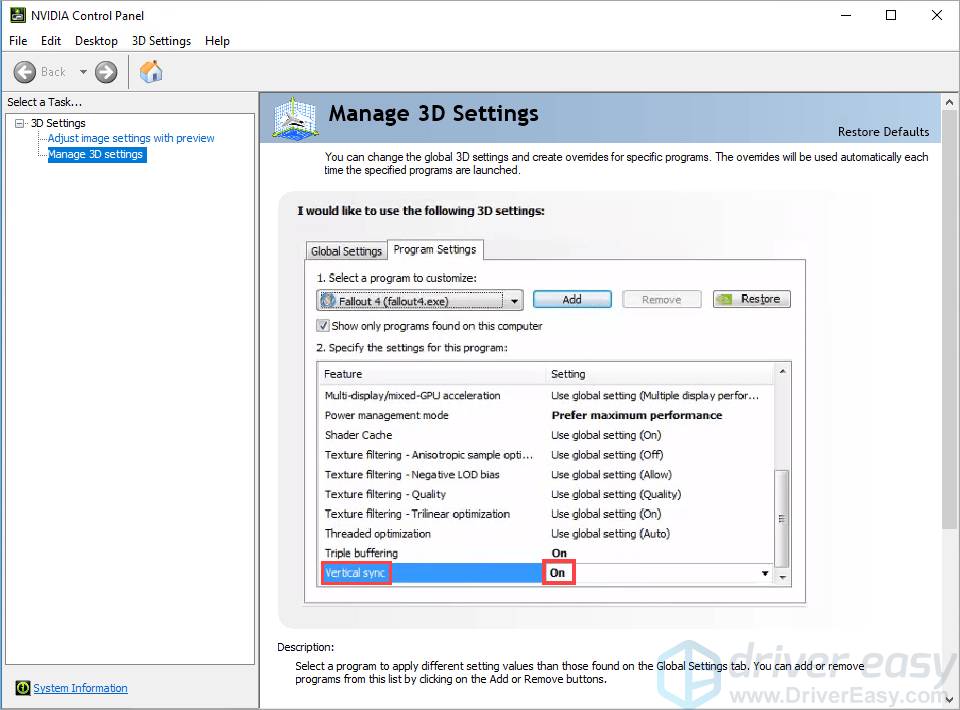The image size is (960, 710).
Task: Toggle Triple buffering setting
Action: click(x=560, y=552)
